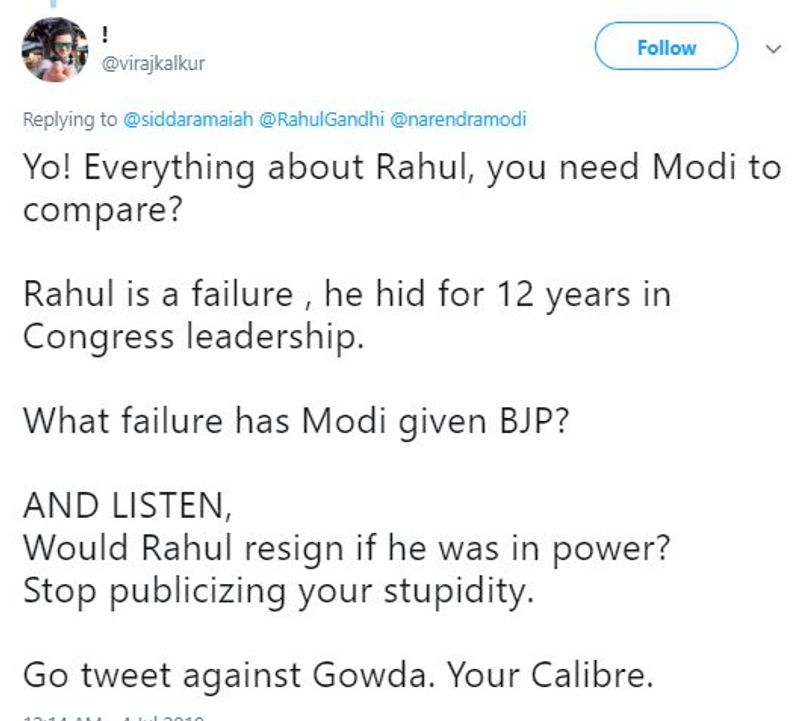Open the partially visible tweet timestamp
The width and height of the screenshot is (800, 721).
pyautogui.click(x=114, y=718)
